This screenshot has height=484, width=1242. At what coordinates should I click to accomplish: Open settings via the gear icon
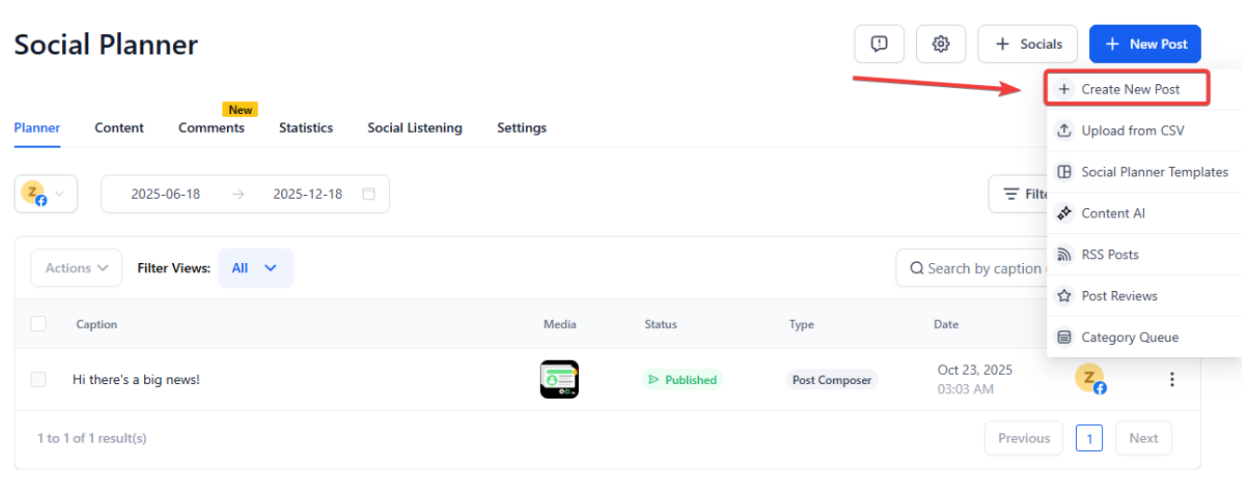point(940,44)
